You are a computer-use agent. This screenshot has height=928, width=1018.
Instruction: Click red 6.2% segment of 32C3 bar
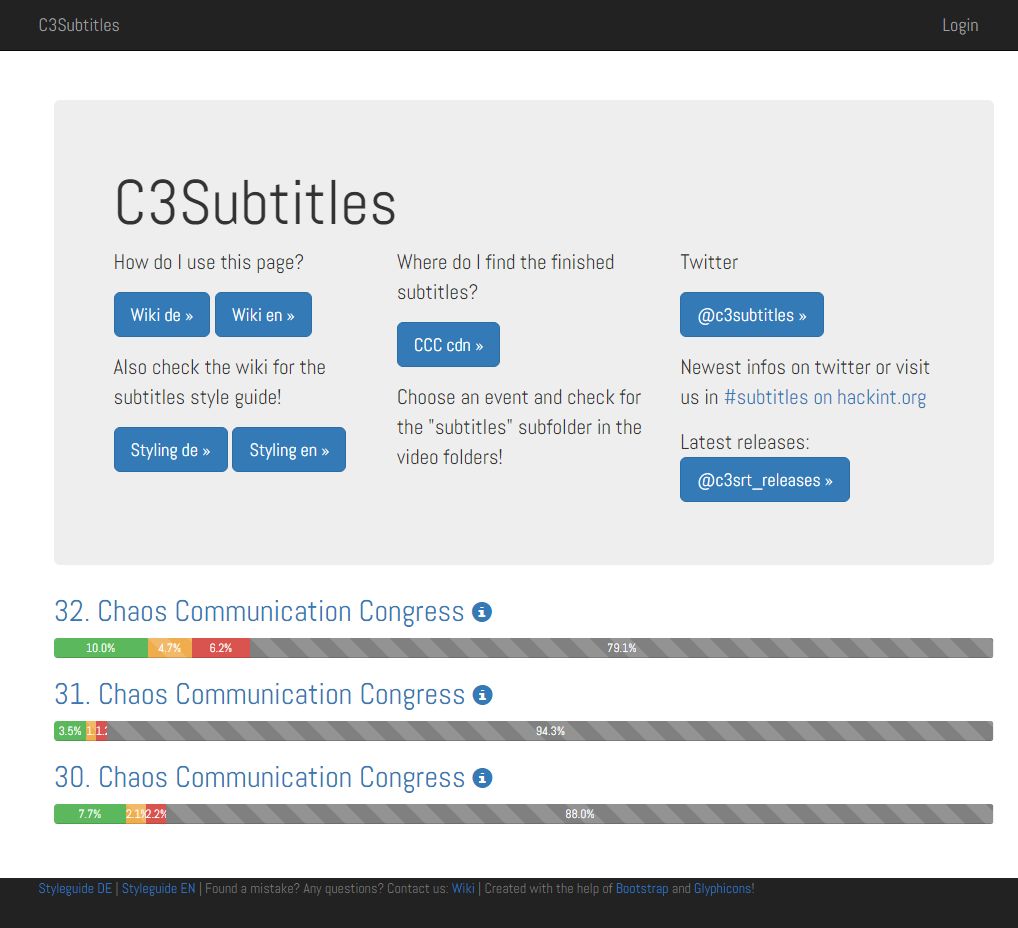(221, 648)
